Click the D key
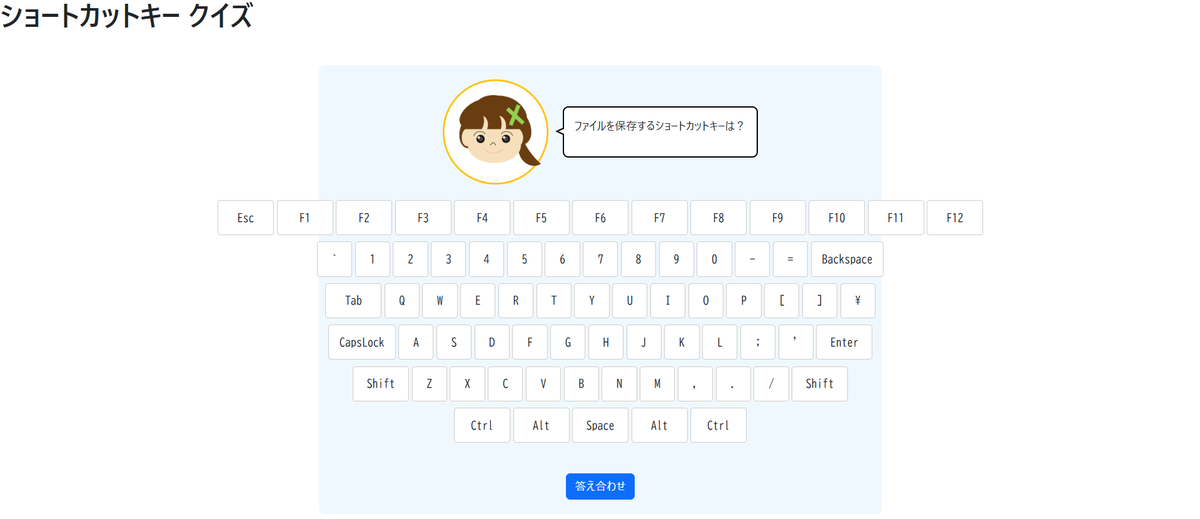This screenshot has height=519, width=1200. pyautogui.click(x=492, y=342)
